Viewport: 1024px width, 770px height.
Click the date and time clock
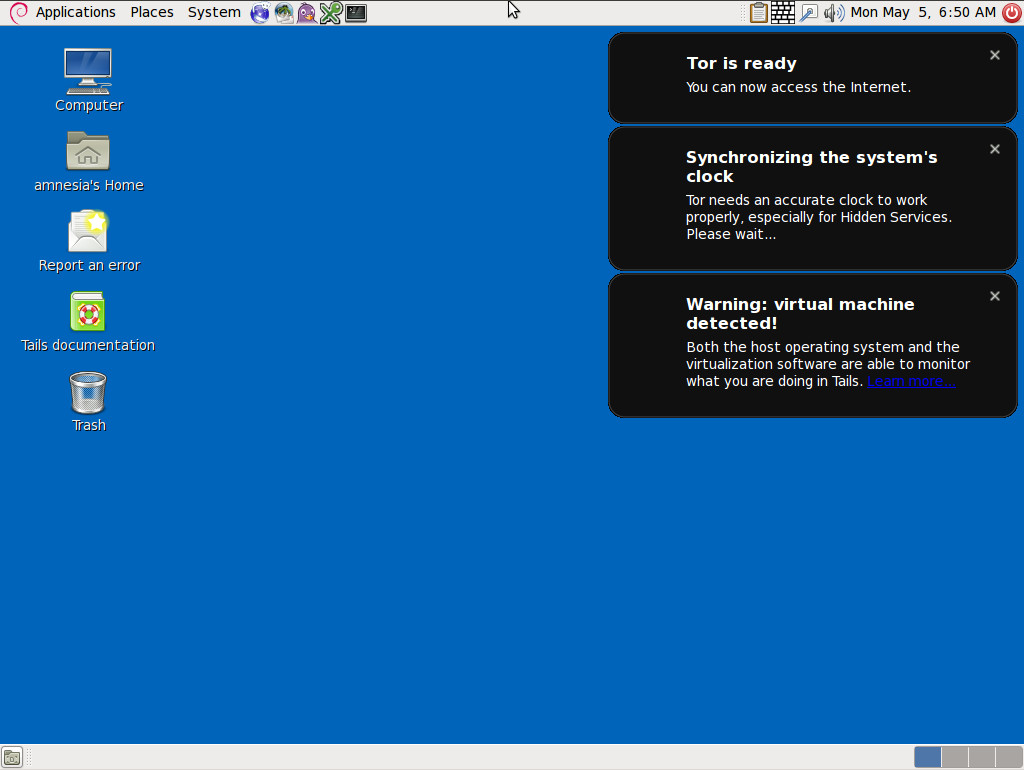[x=922, y=12]
